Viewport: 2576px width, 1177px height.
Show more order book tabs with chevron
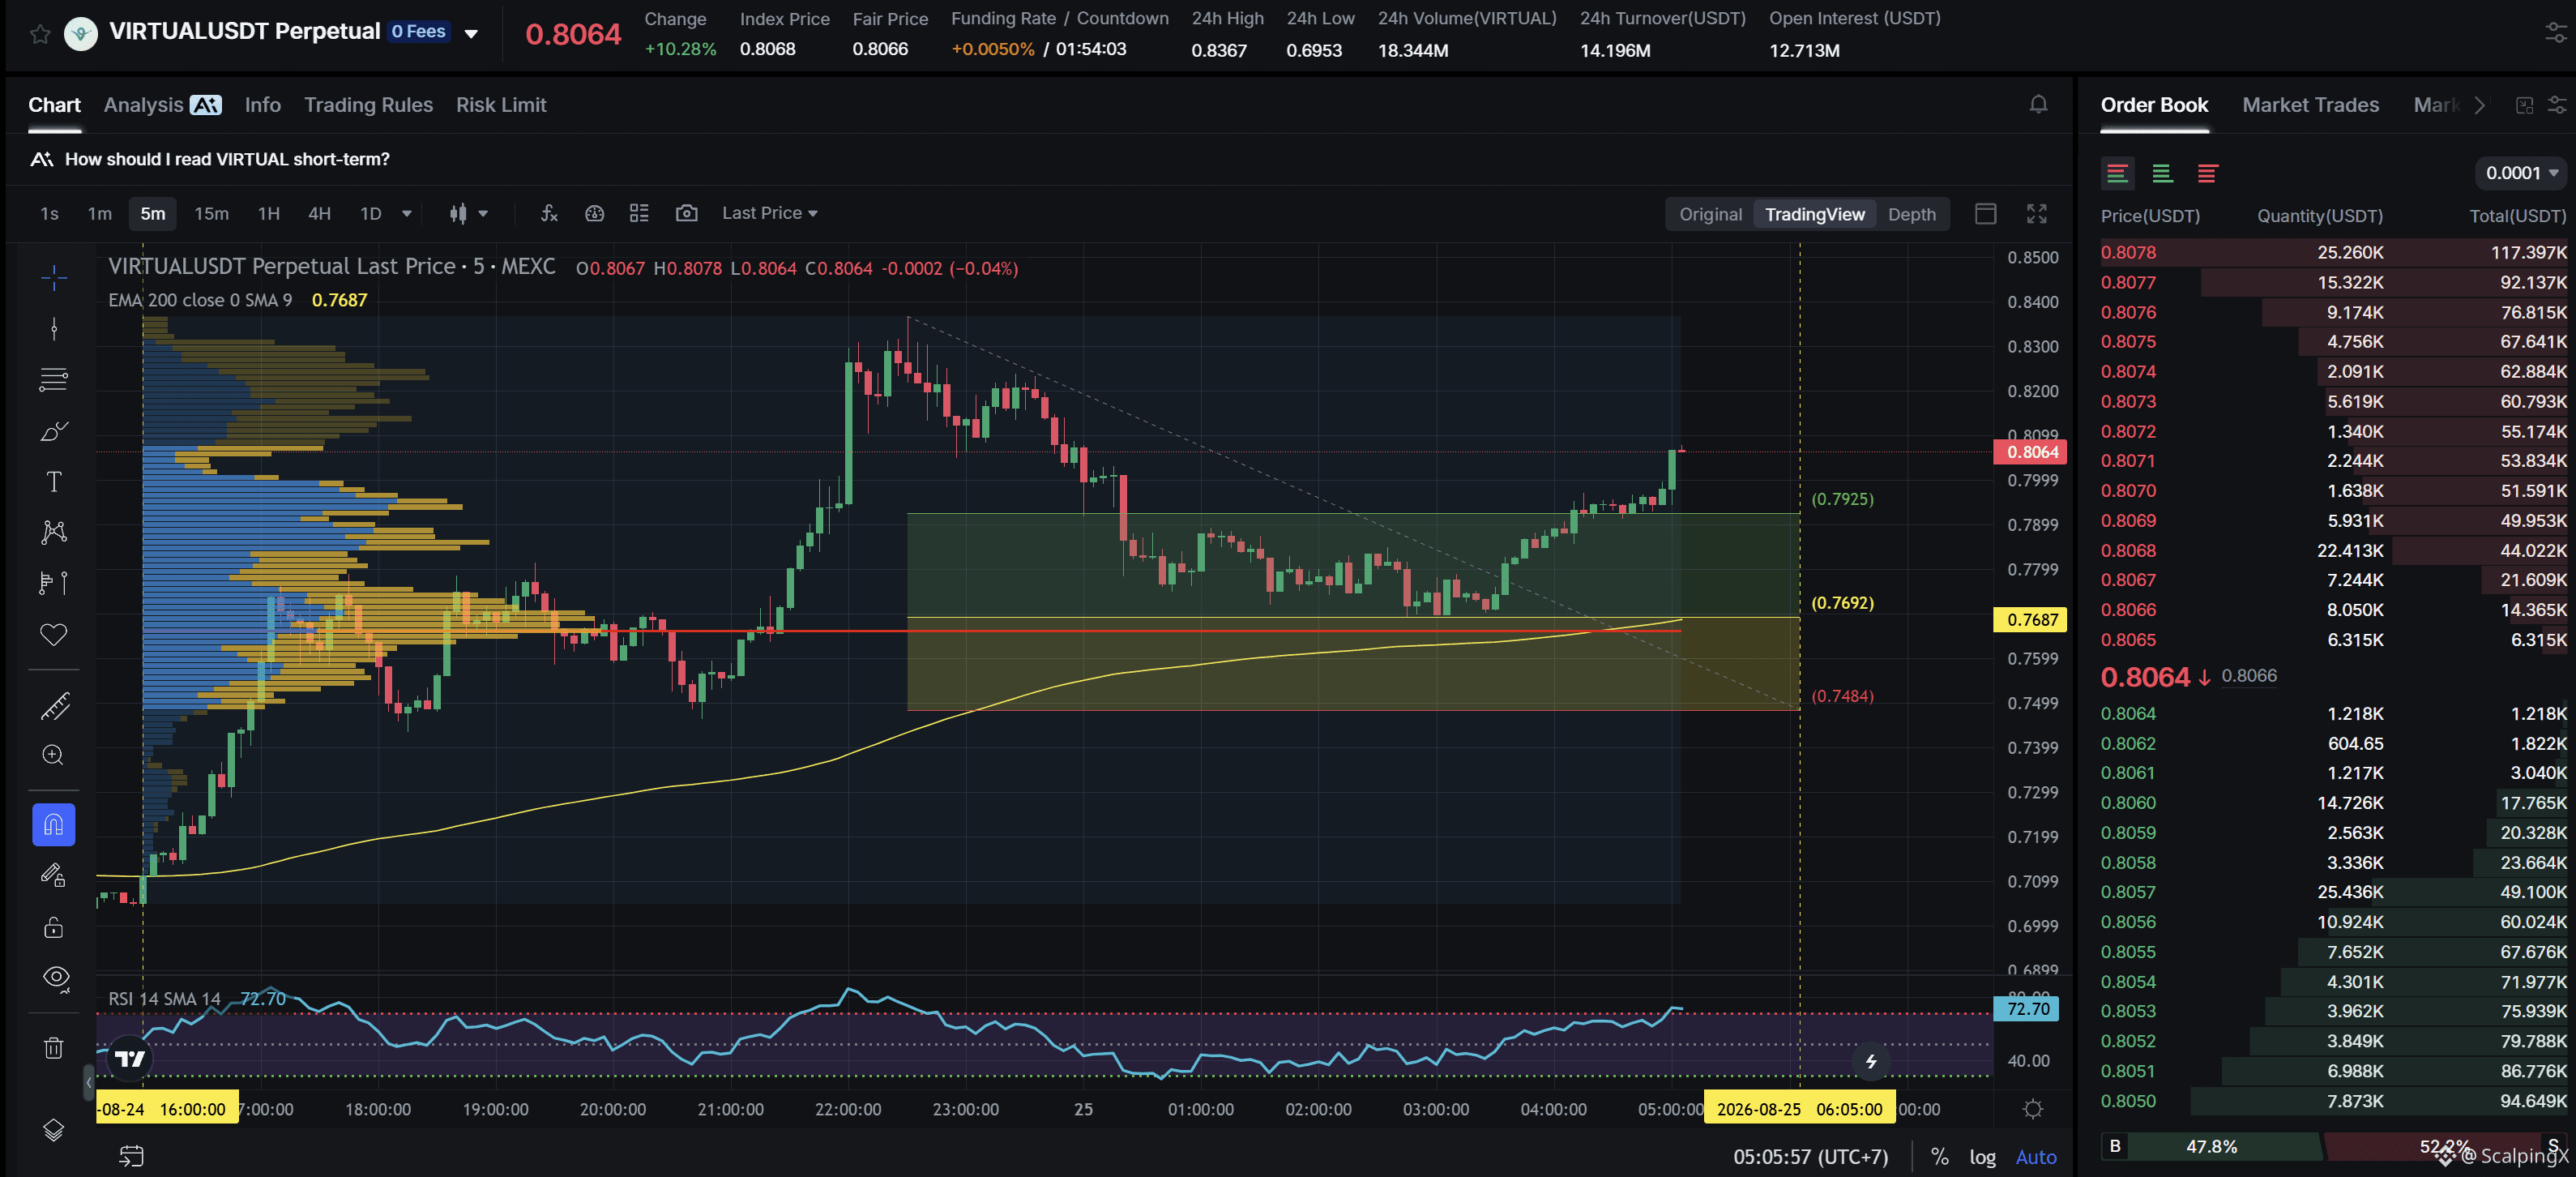[x=2480, y=105]
